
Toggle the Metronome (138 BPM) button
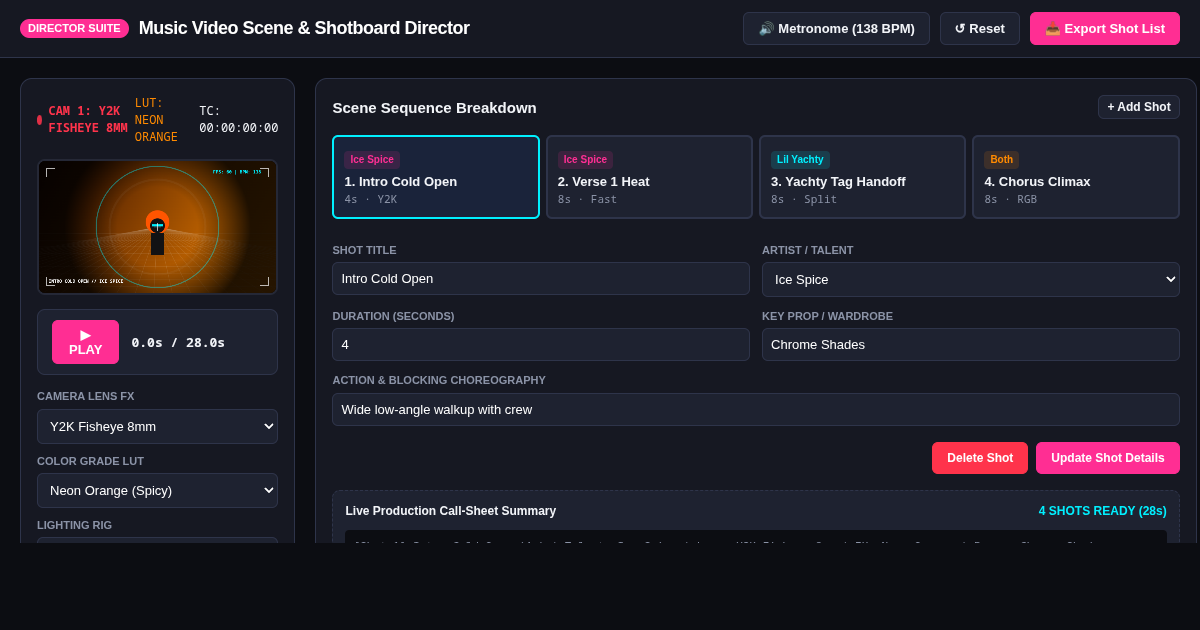[836, 28]
